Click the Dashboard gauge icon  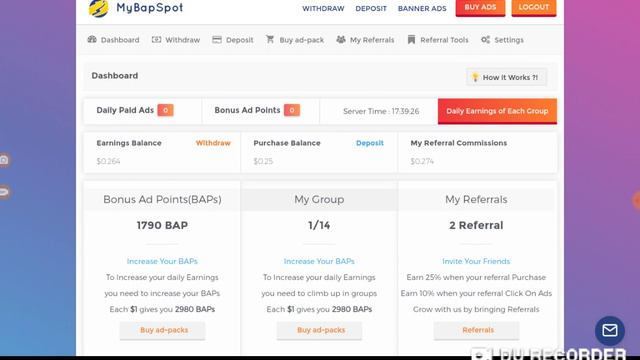point(92,40)
